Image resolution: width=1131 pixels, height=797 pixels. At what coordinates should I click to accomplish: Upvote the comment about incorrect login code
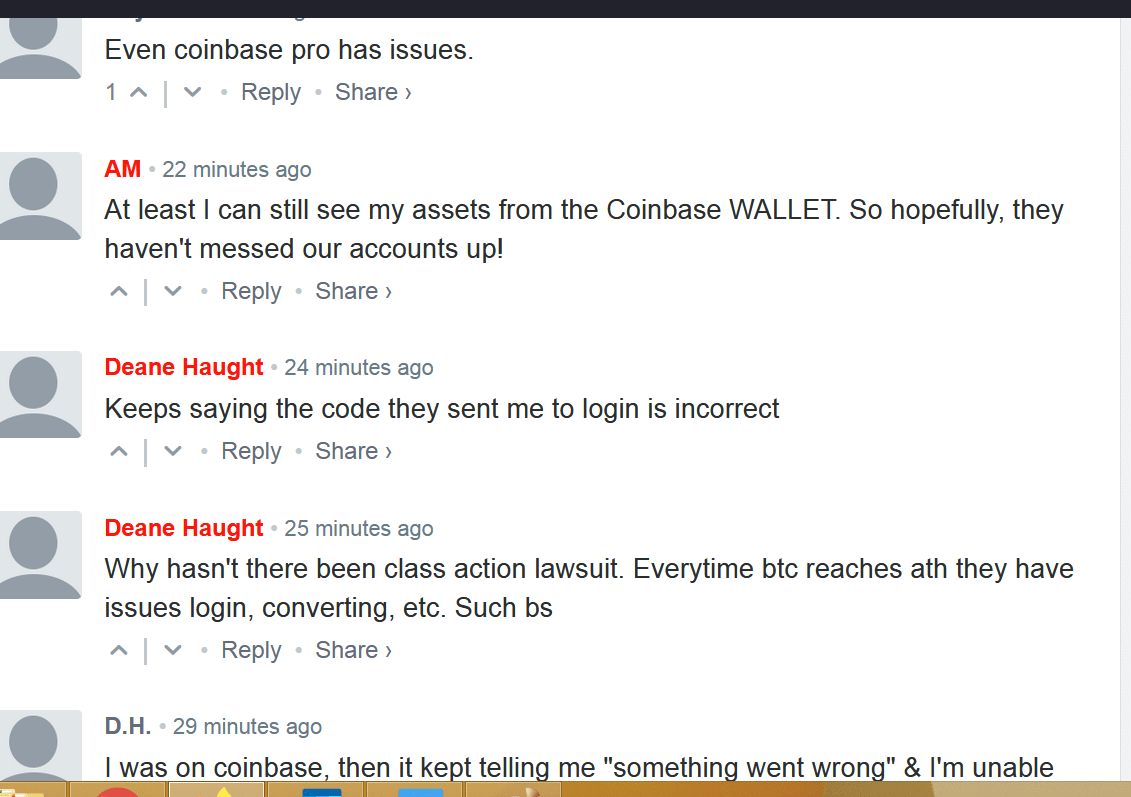(119, 452)
